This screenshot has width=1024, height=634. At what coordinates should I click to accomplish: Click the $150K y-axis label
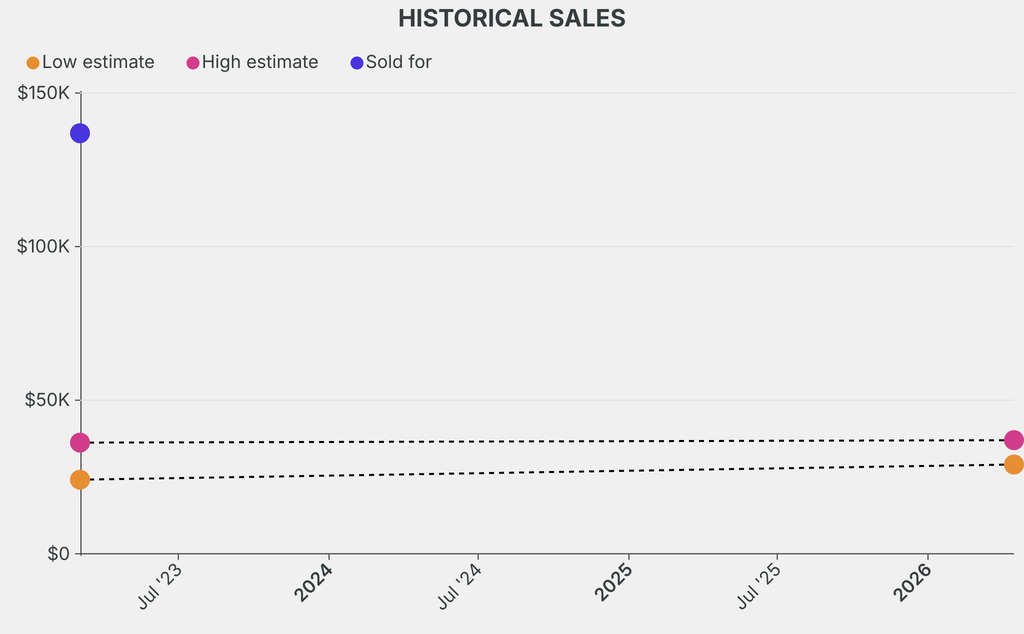point(43,93)
